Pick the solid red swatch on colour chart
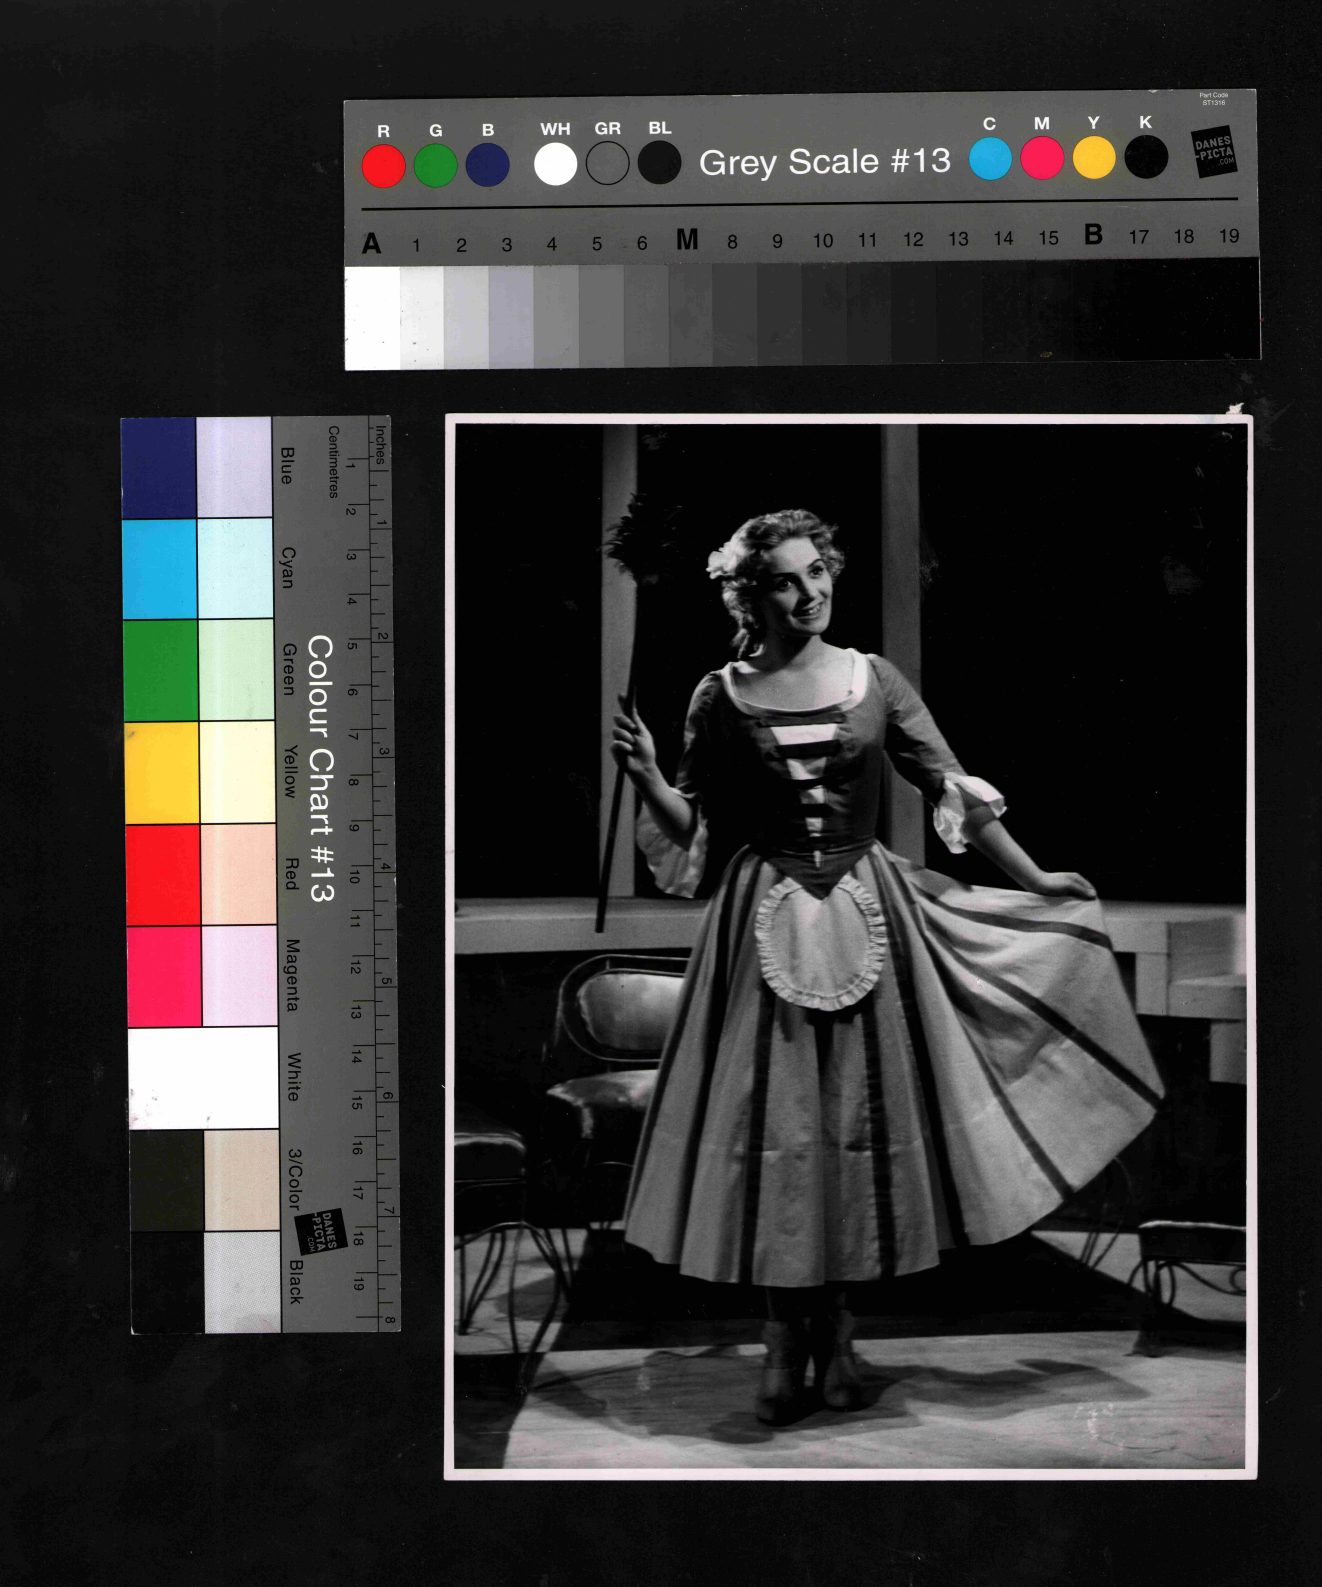The width and height of the screenshot is (1322, 1587). coord(163,875)
